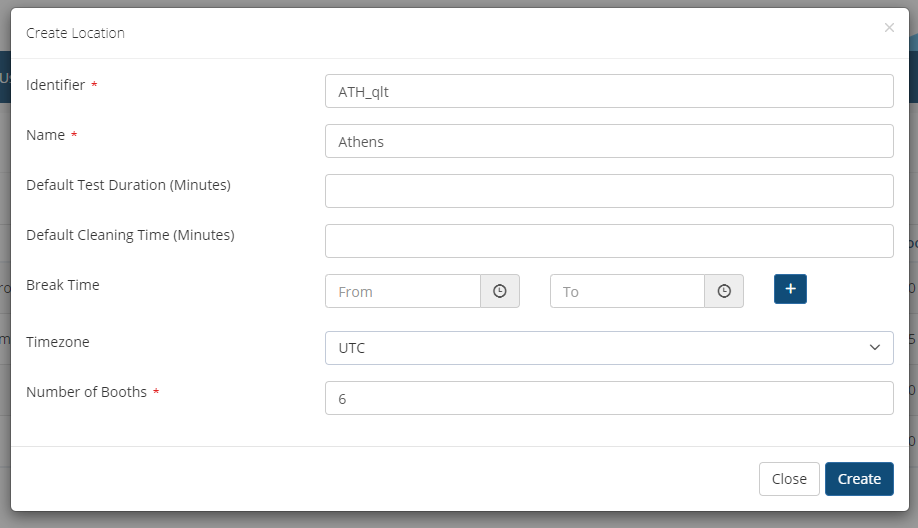The image size is (918, 528).
Task: Click the Break Time label text
Action: click(63, 285)
